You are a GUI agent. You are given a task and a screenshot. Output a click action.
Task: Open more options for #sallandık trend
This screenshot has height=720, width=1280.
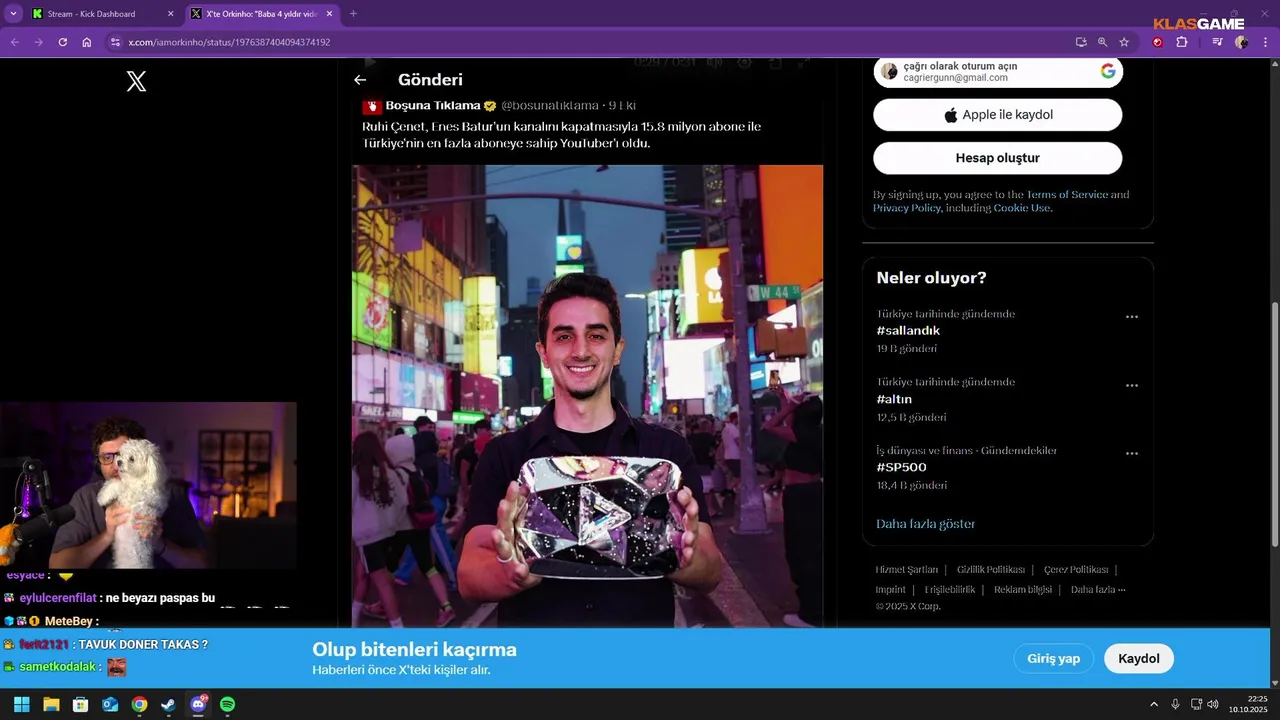click(1132, 317)
